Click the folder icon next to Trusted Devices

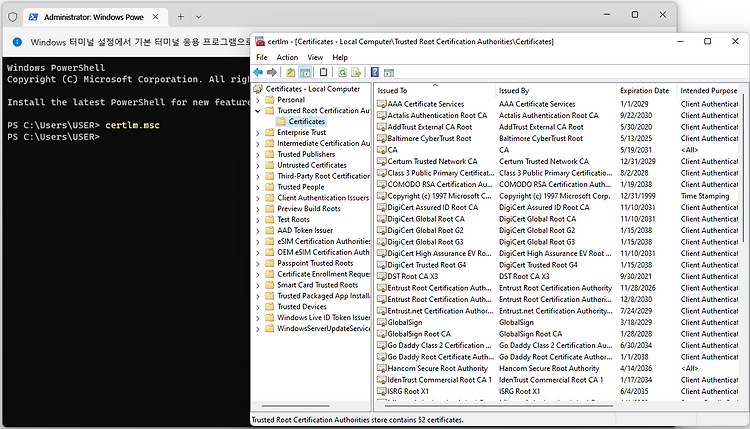pyautogui.click(x=269, y=307)
